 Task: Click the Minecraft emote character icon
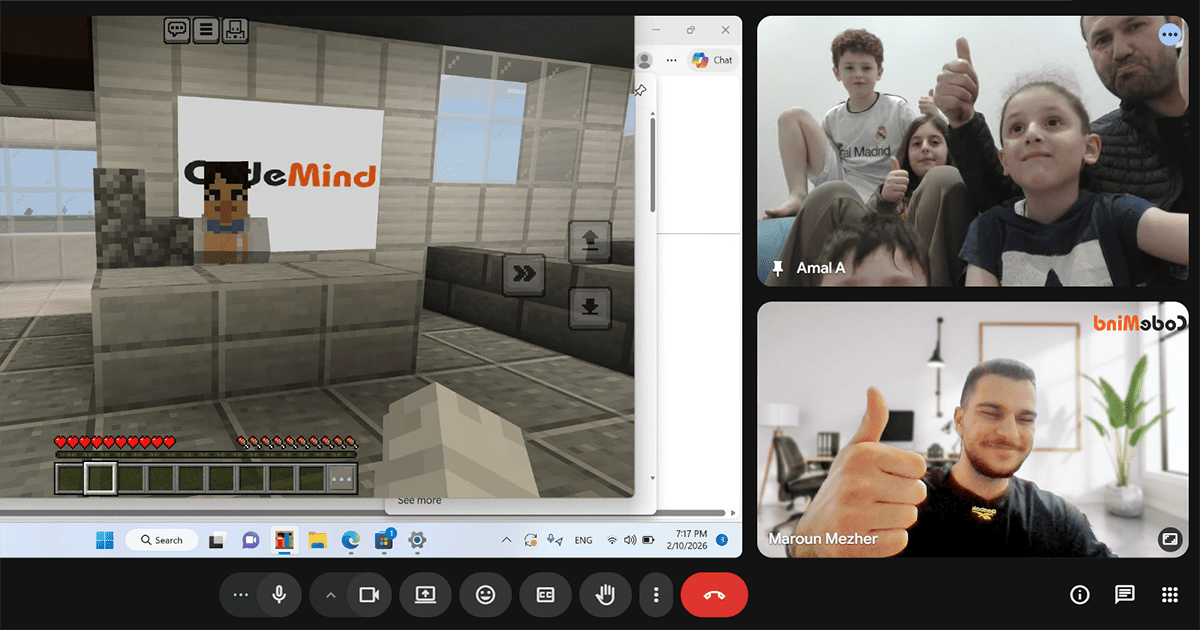[235, 30]
